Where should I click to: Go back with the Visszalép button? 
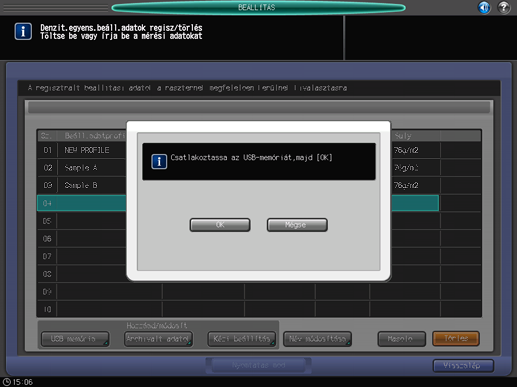click(x=463, y=366)
